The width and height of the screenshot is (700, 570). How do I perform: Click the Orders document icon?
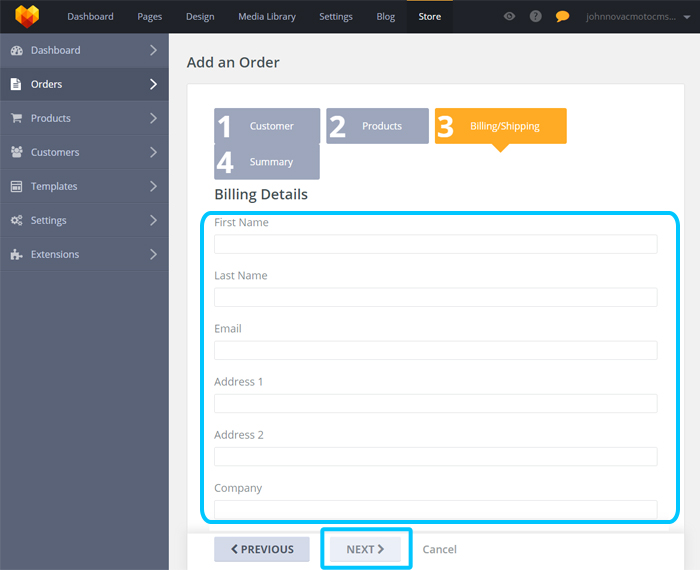(x=16, y=84)
